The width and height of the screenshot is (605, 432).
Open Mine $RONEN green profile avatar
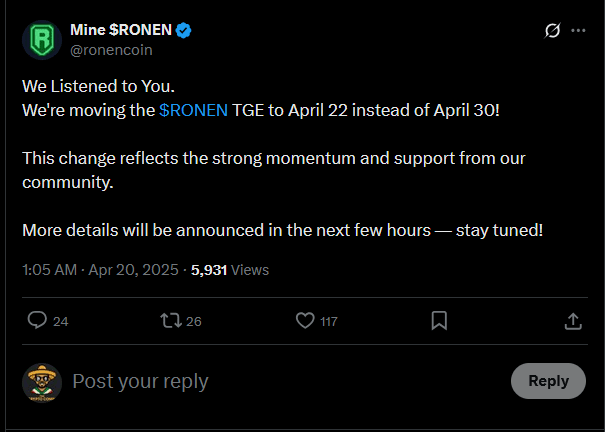pos(42,40)
